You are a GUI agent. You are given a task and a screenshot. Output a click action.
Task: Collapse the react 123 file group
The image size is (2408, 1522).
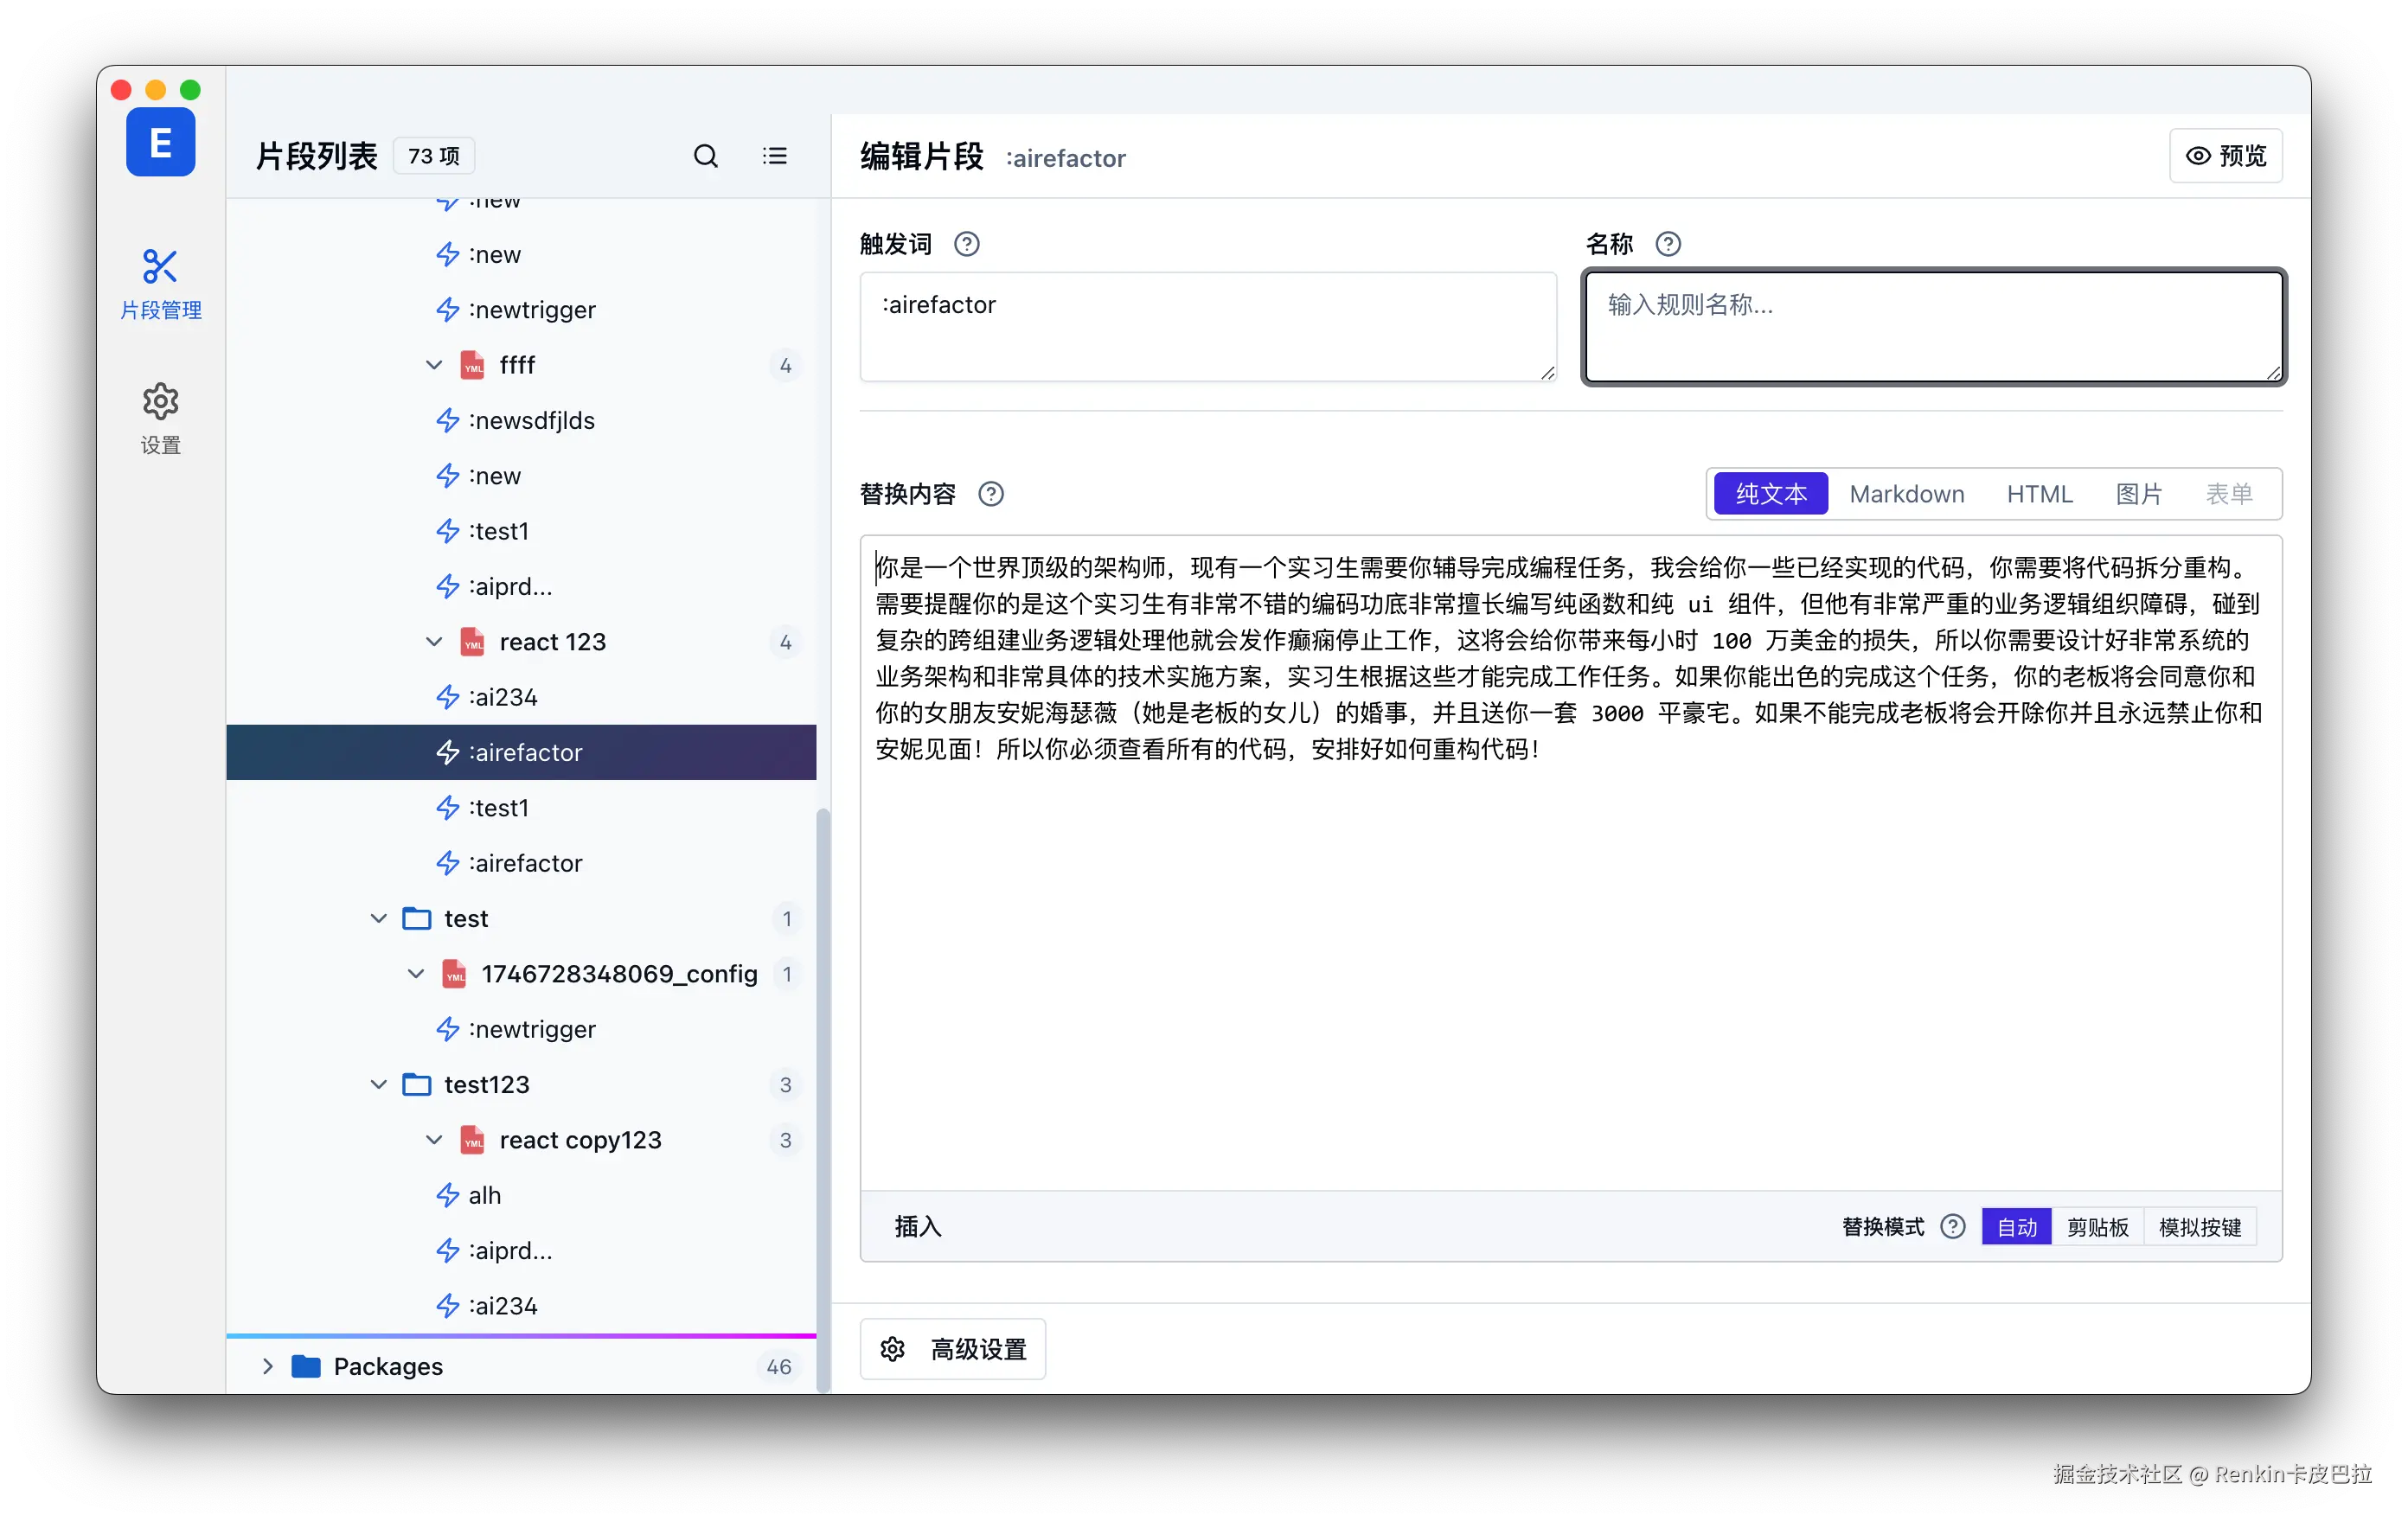434,642
